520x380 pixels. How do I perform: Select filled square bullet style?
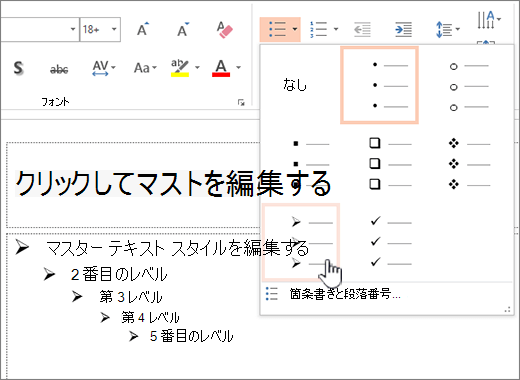[x=310, y=163]
